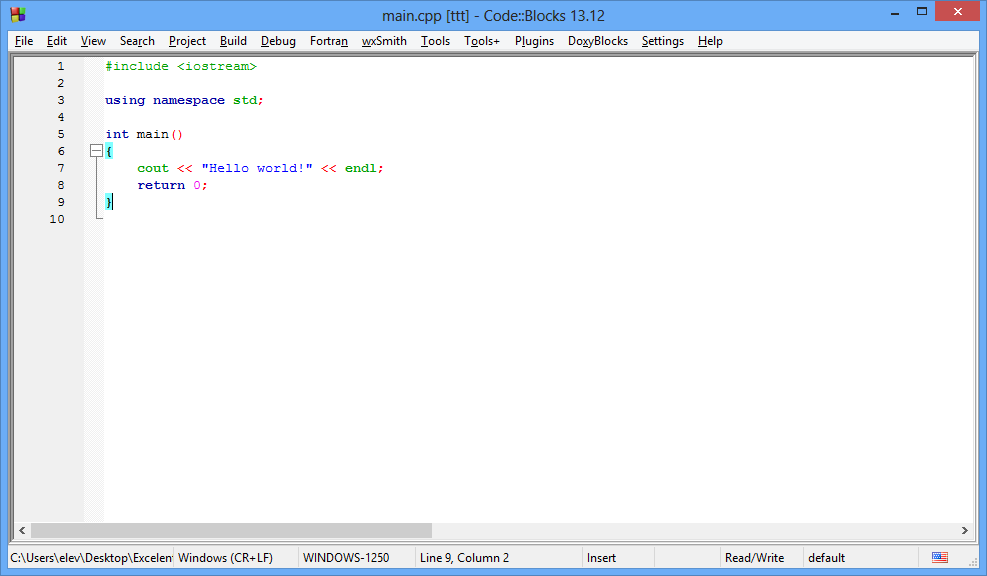Open the Project menu

(187, 41)
